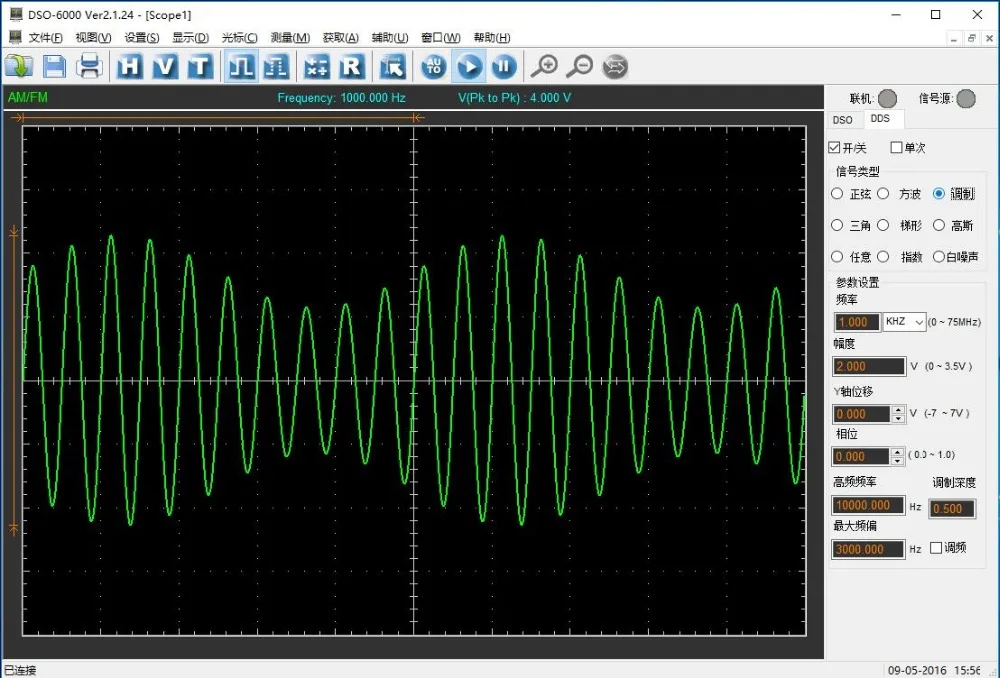Click the upper vertical cursor marker on left
Viewport: 1000px width, 678px height.
tap(13, 232)
